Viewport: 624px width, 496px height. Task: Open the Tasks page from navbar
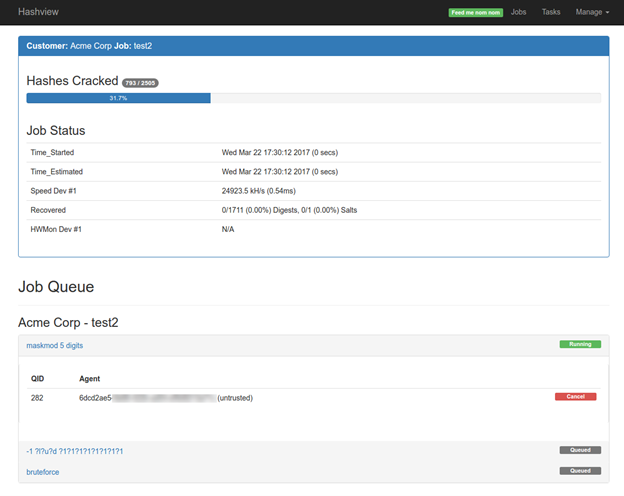551,12
